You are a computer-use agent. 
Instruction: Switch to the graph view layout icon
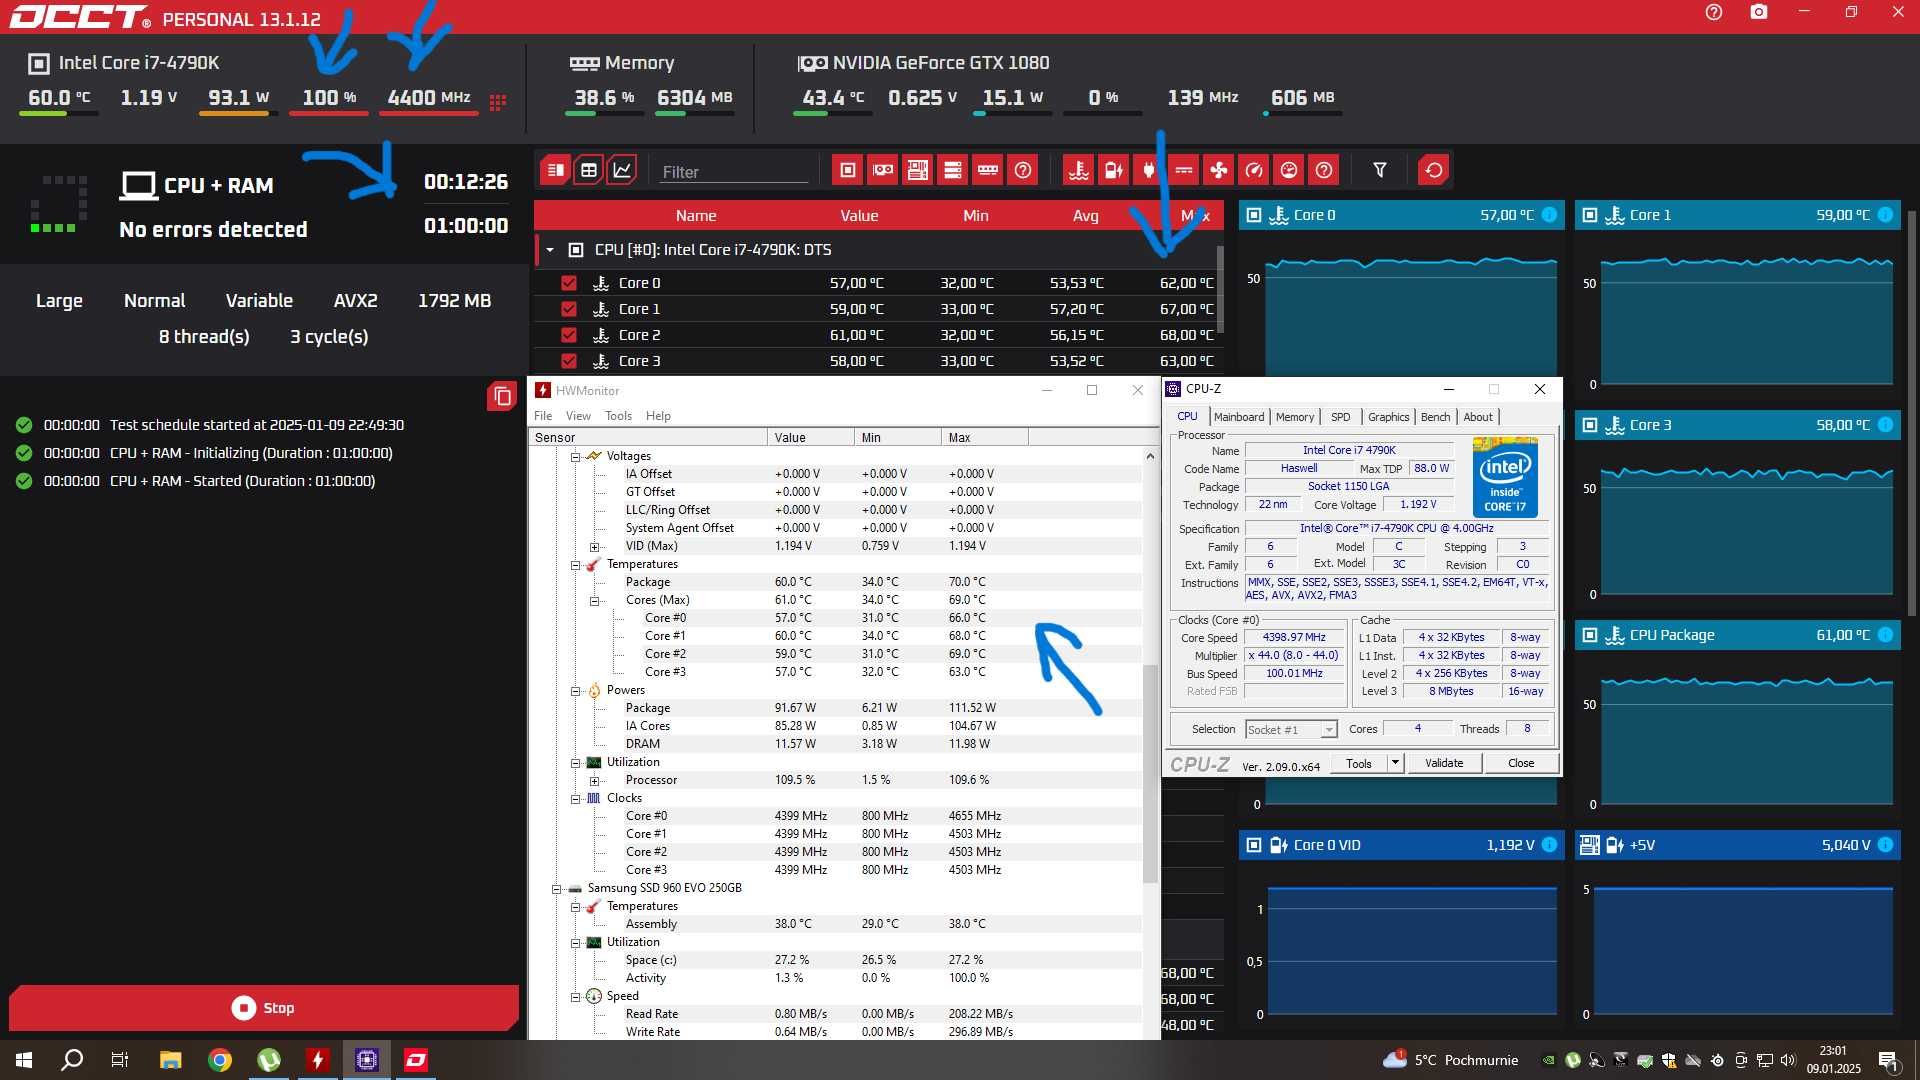pos(622,170)
